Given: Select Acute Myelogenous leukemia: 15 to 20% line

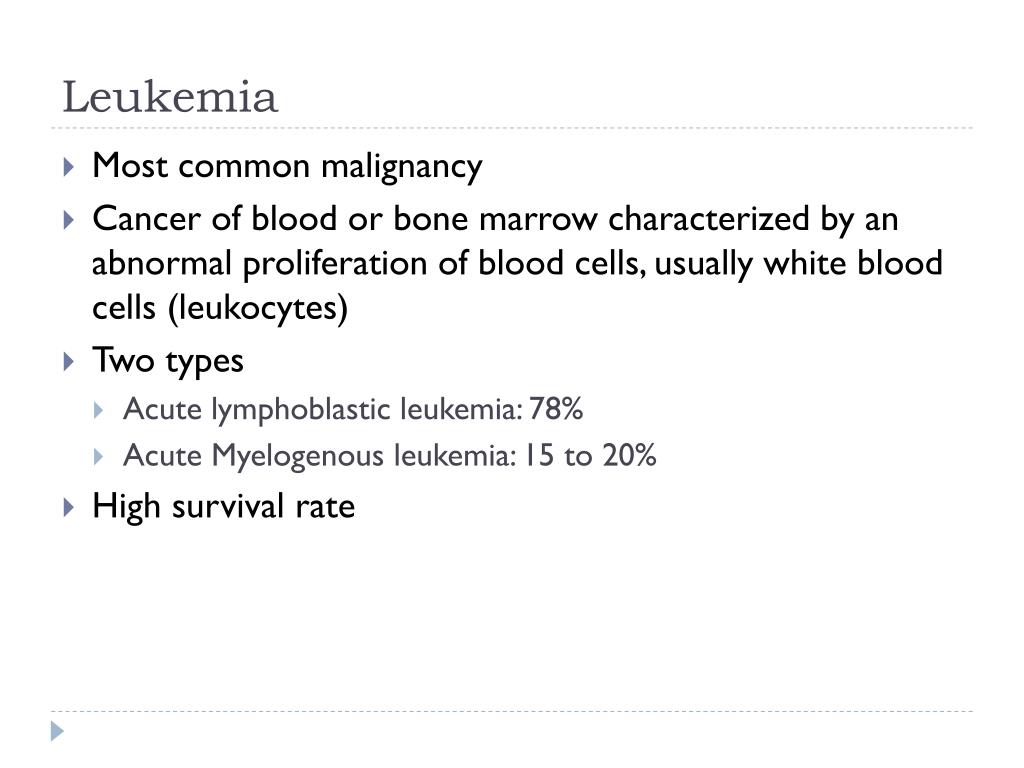Looking at the screenshot, I should pyautogui.click(x=389, y=456).
